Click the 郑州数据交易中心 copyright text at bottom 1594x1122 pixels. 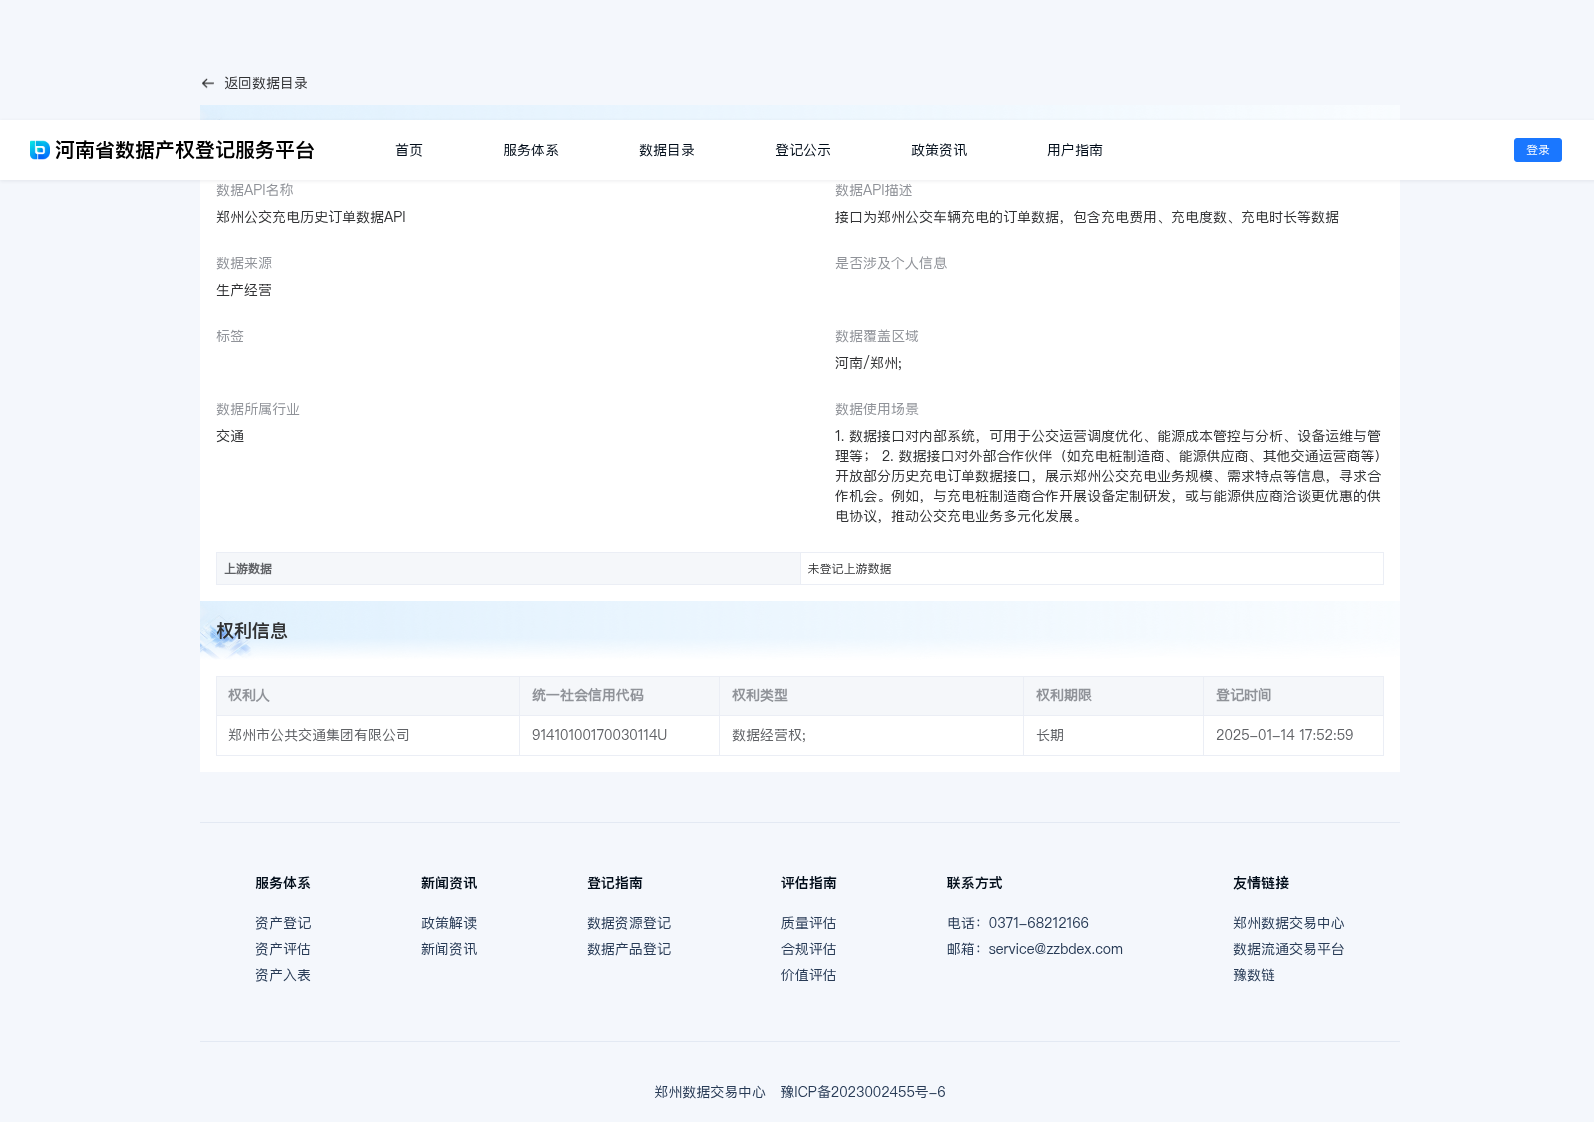click(710, 1092)
